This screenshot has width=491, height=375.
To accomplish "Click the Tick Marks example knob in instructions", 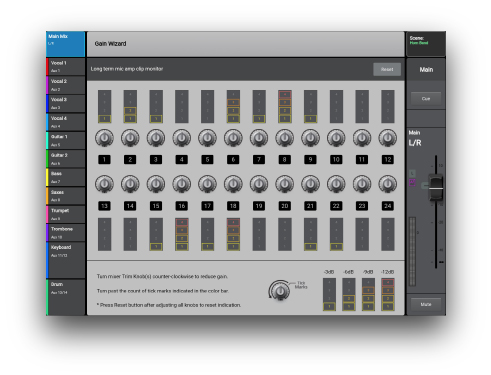I will (x=280, y=291).
